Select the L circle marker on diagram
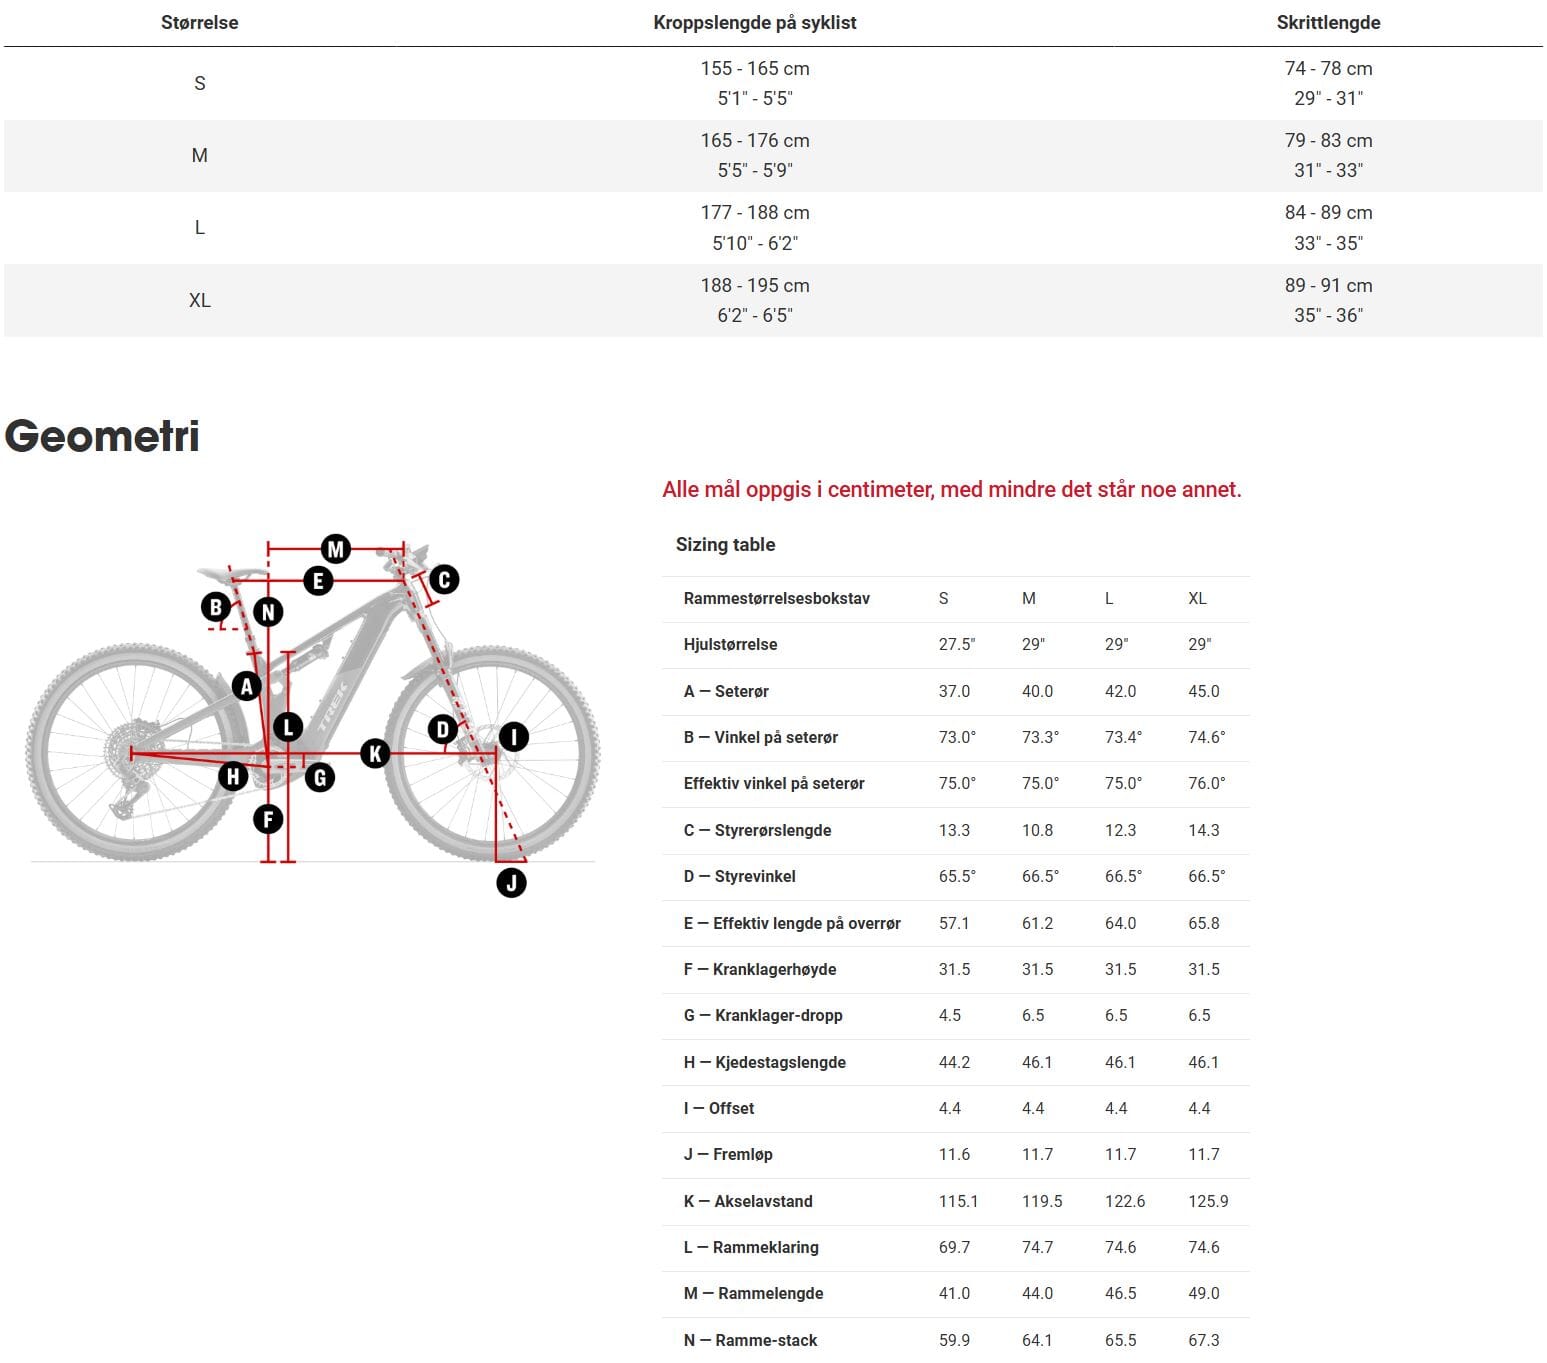Viewport: 1547px width, 1363px height. [x=289, y=727]
